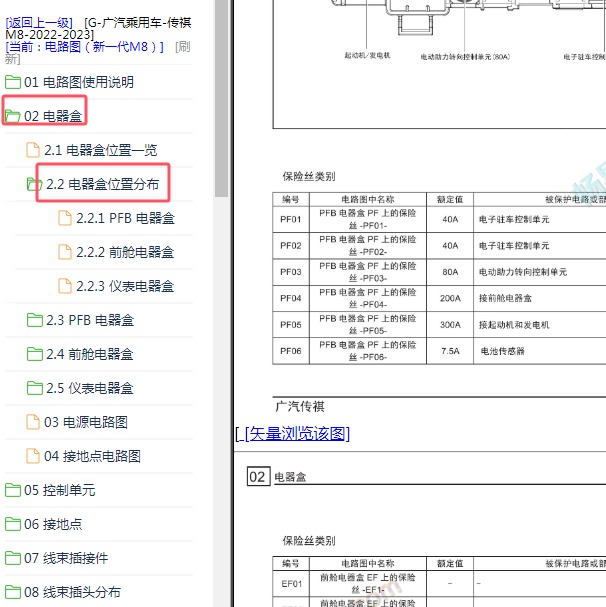Screen dimensions: 606x607
Task: Click 接起动机和发电机 table cell
Action: pos(514,324)
